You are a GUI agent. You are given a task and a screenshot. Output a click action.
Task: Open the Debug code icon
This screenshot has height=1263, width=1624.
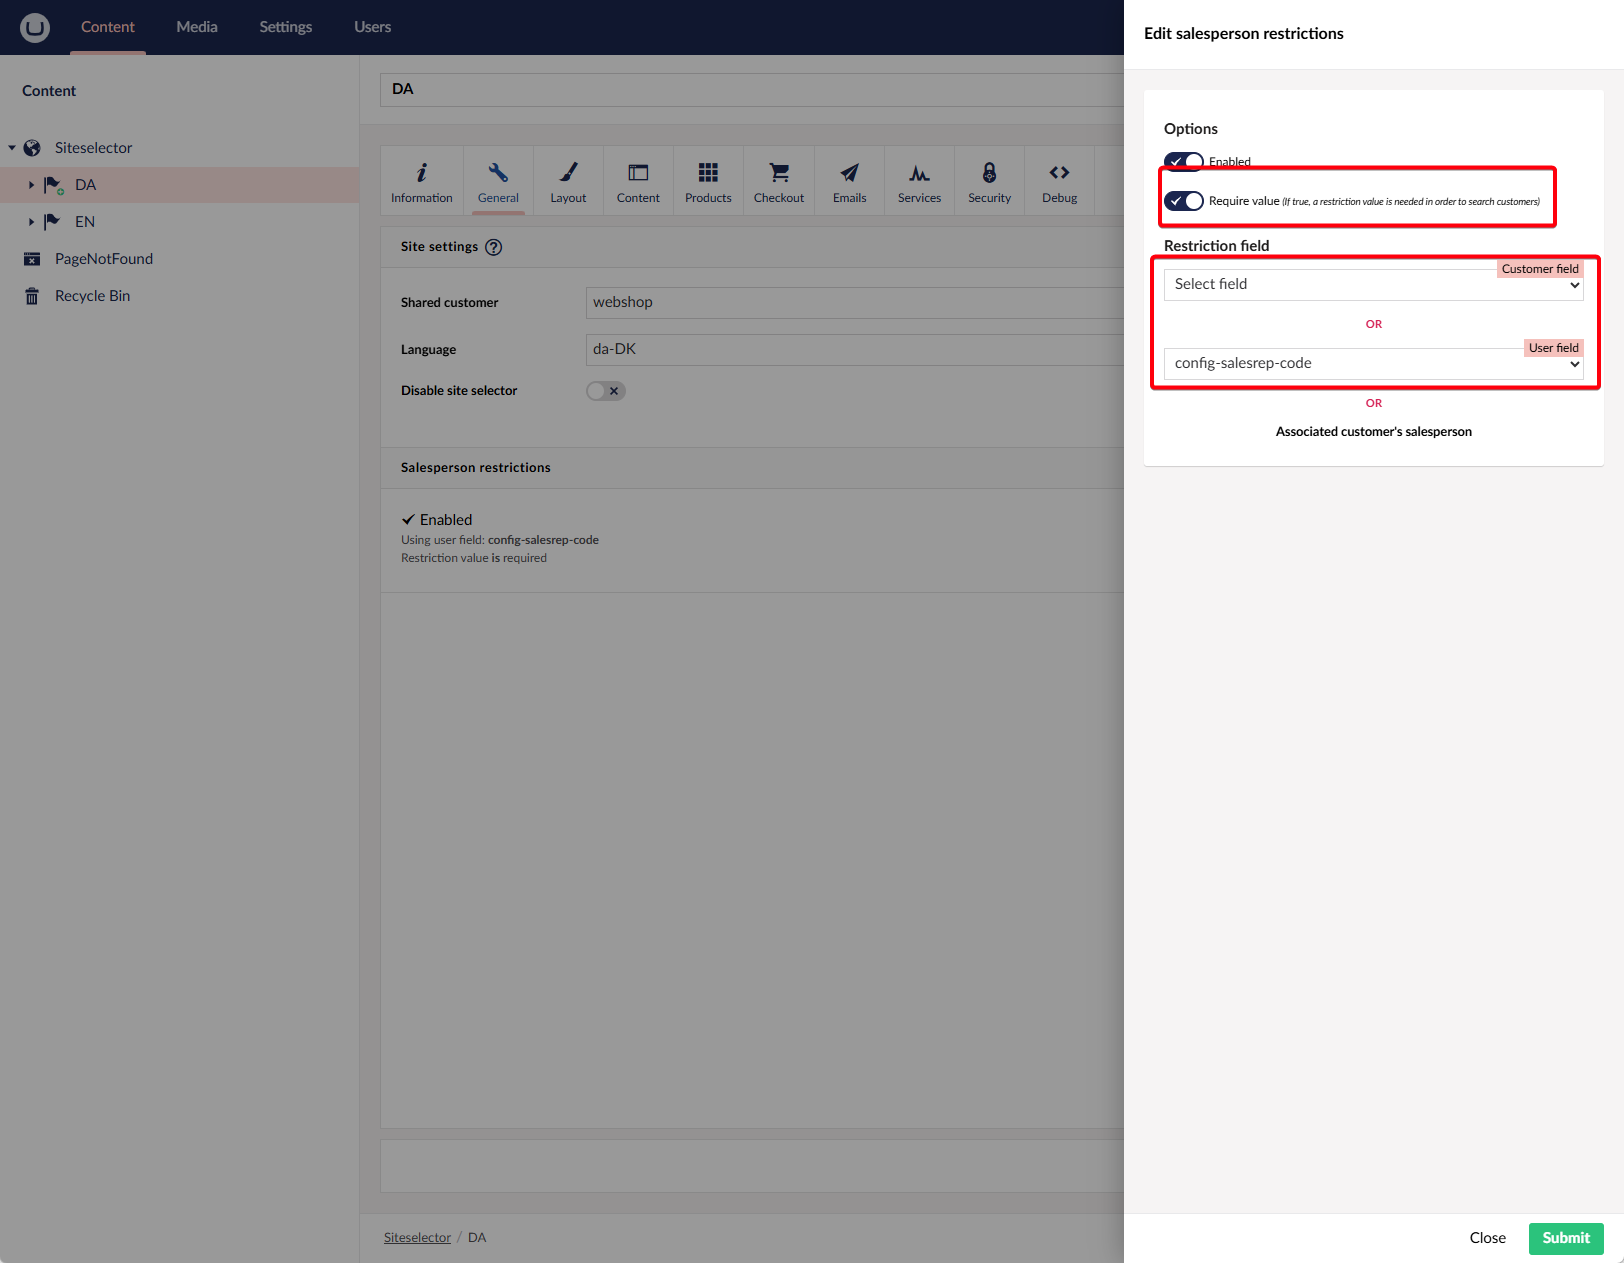tap(1059, 173)
